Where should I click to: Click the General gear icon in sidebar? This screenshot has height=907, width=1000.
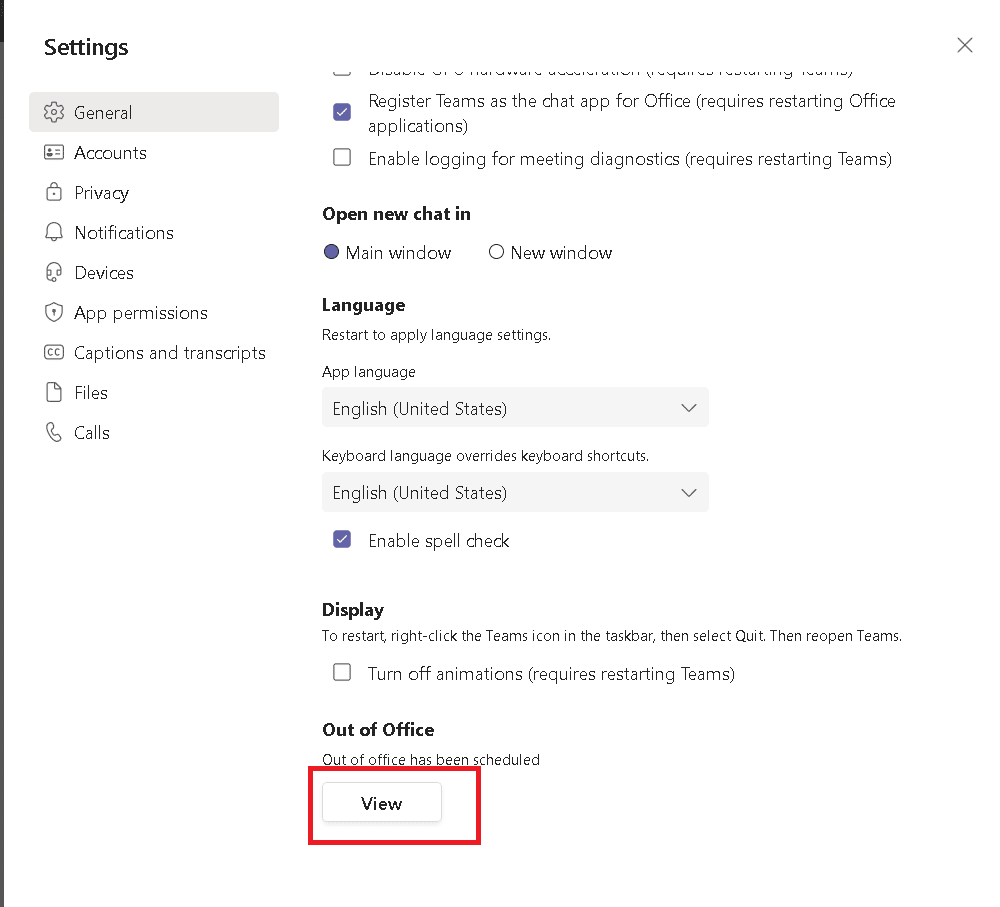(x=54, y=112)
